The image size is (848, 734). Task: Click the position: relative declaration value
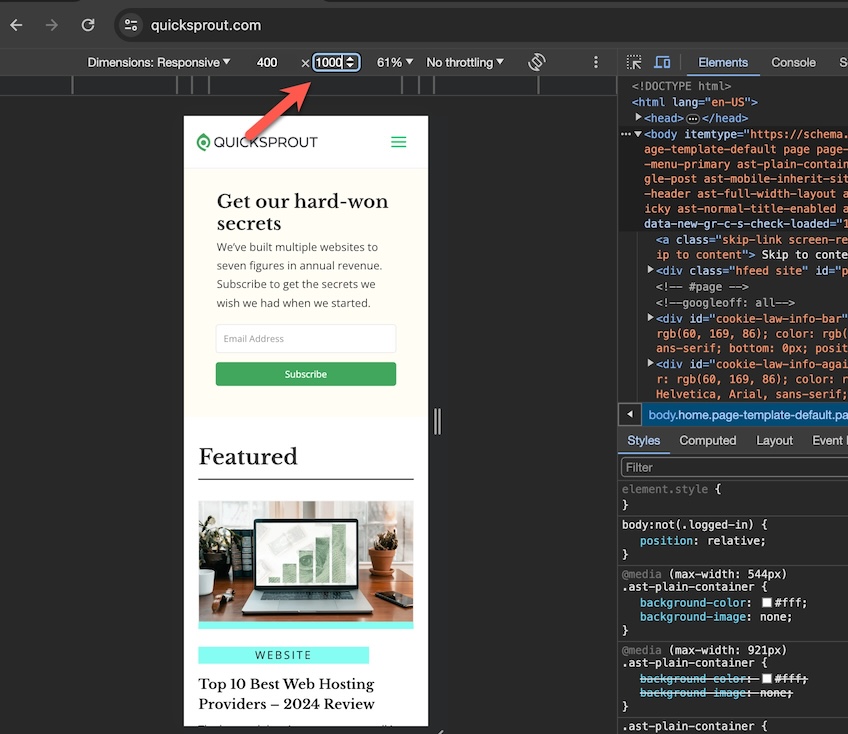pos(733,540)
